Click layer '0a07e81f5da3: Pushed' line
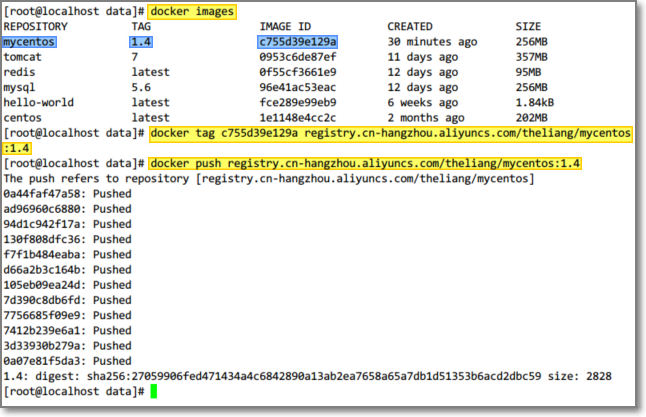The height and width of the screenshot is (417, 646). pos(68,361)
